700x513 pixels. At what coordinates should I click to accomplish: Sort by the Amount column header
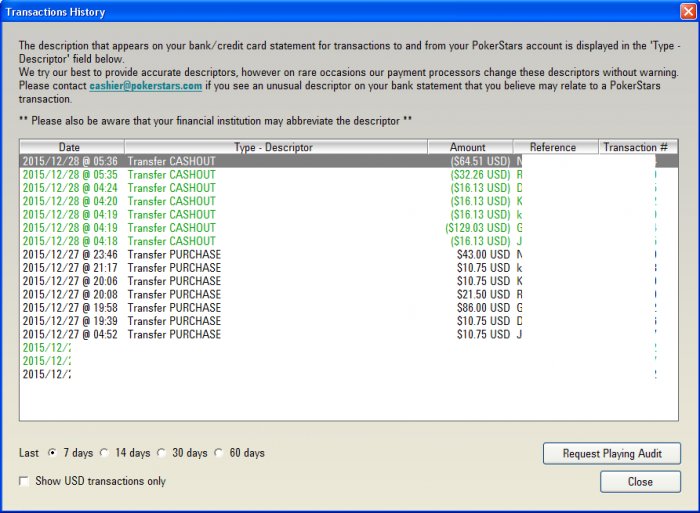pos(471,147)
